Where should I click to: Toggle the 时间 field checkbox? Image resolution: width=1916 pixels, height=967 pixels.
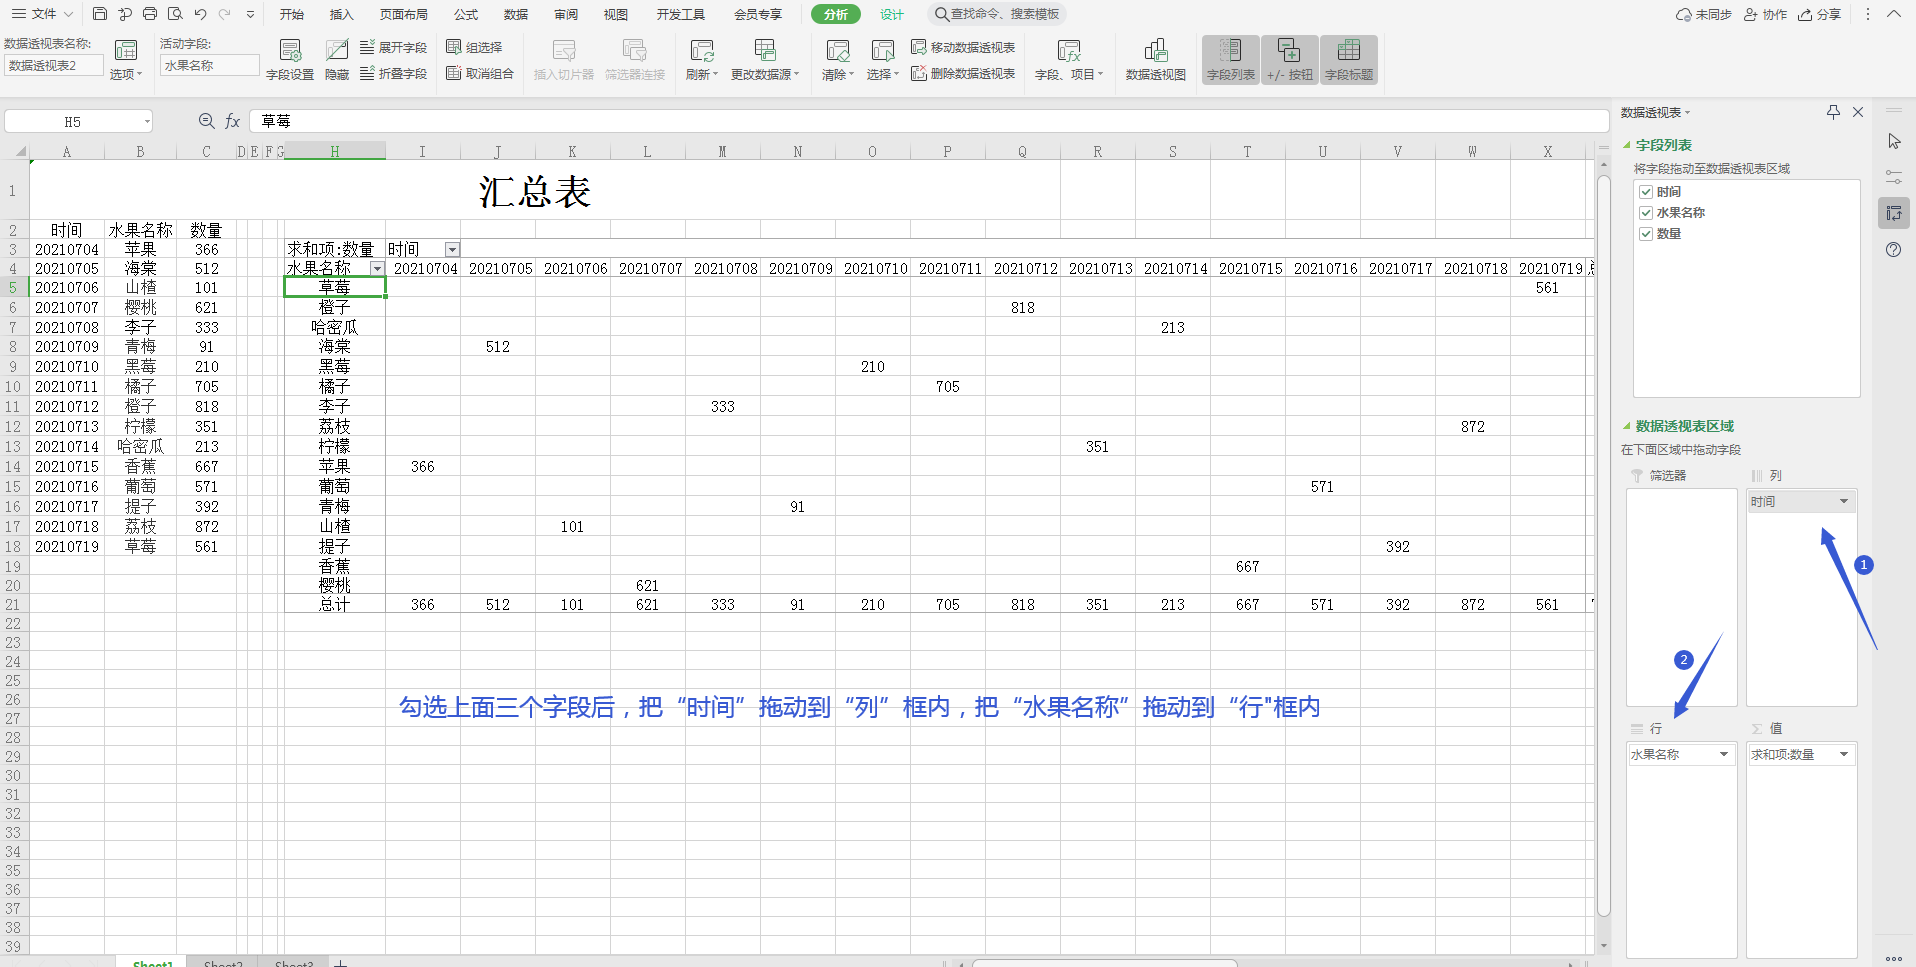click(x=1646, y=192)
